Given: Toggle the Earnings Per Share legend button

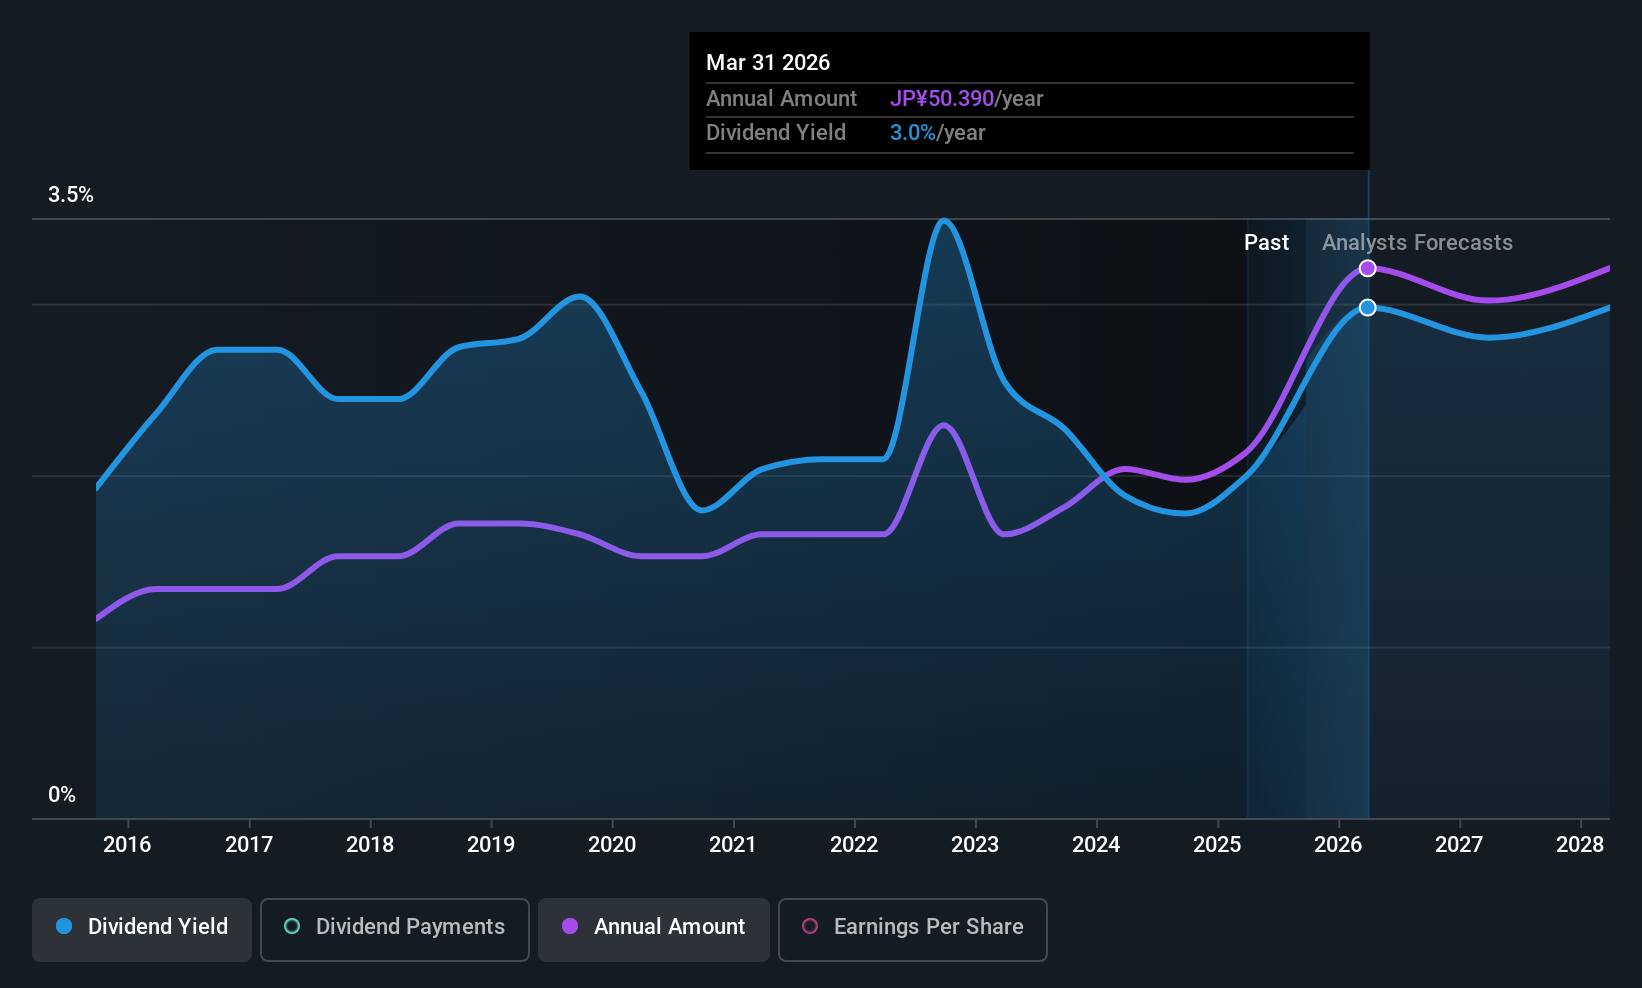Looking at the screenshot, I should click(x=913, y=930).
